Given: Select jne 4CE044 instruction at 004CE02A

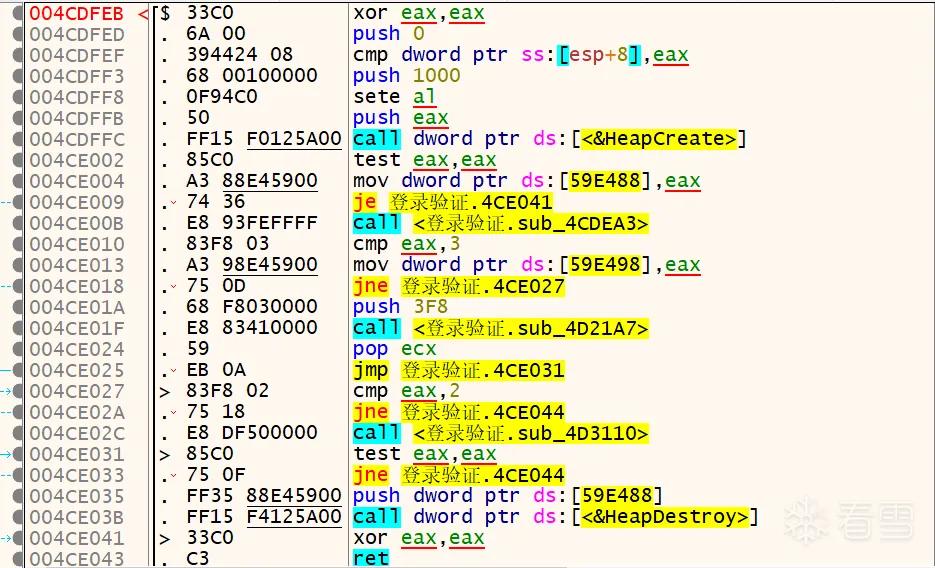Looking at the screenshot, I should [x=459, y=412].
